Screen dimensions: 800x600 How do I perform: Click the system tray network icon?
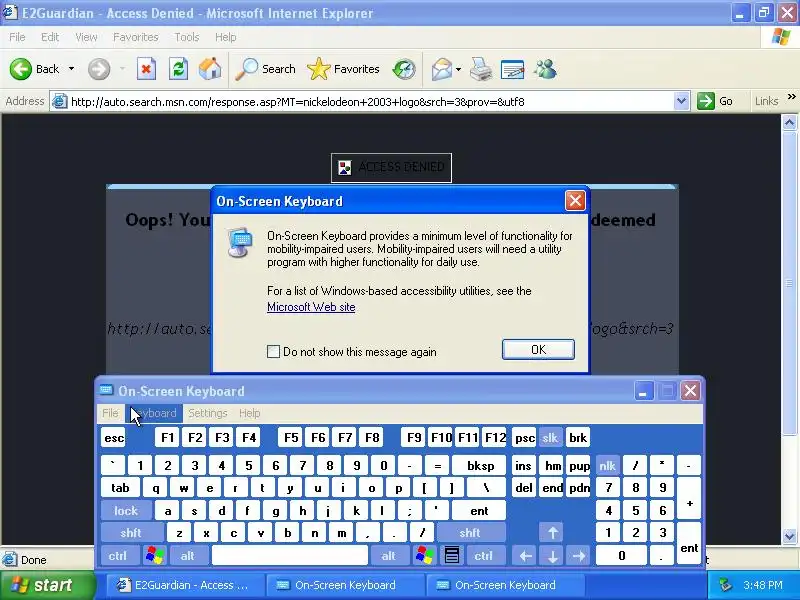pos(725,585)
